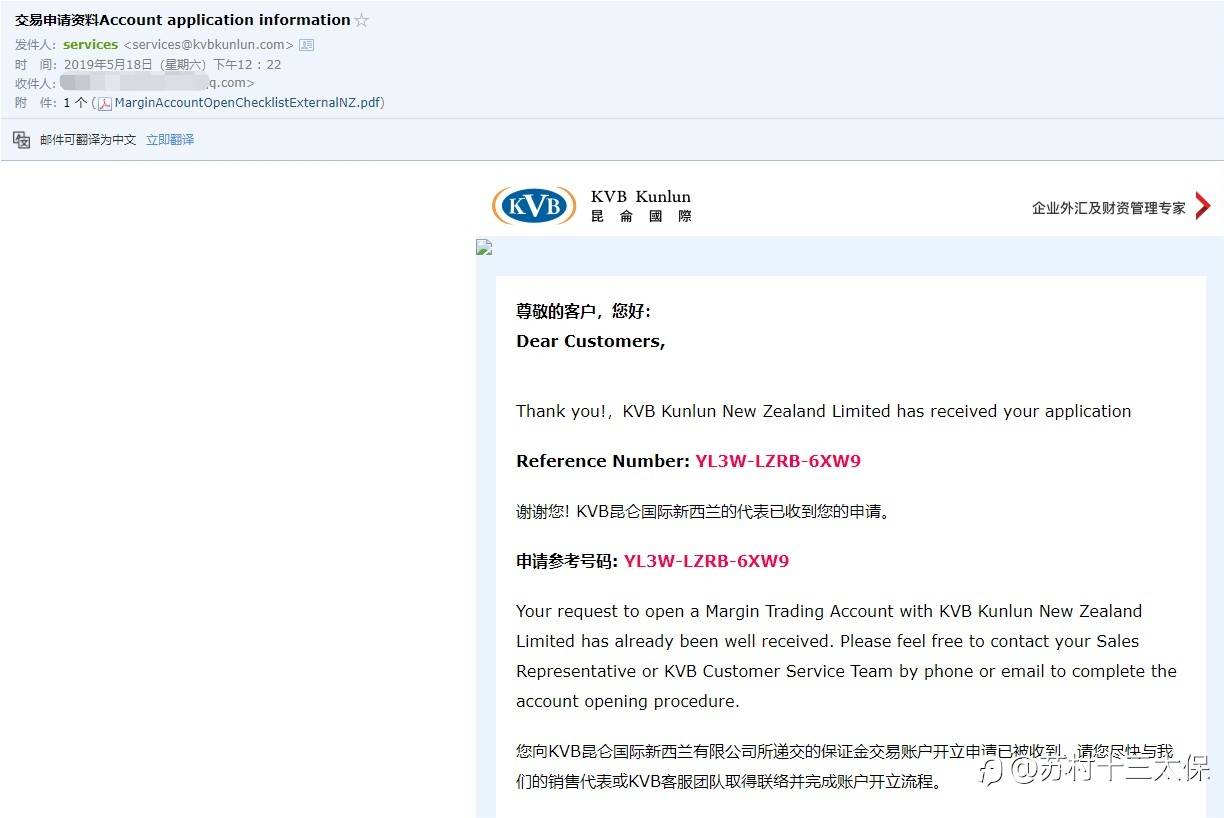Click the KVB oval logo
Viewport: 1224px width, 818px height.
(534, 206)
